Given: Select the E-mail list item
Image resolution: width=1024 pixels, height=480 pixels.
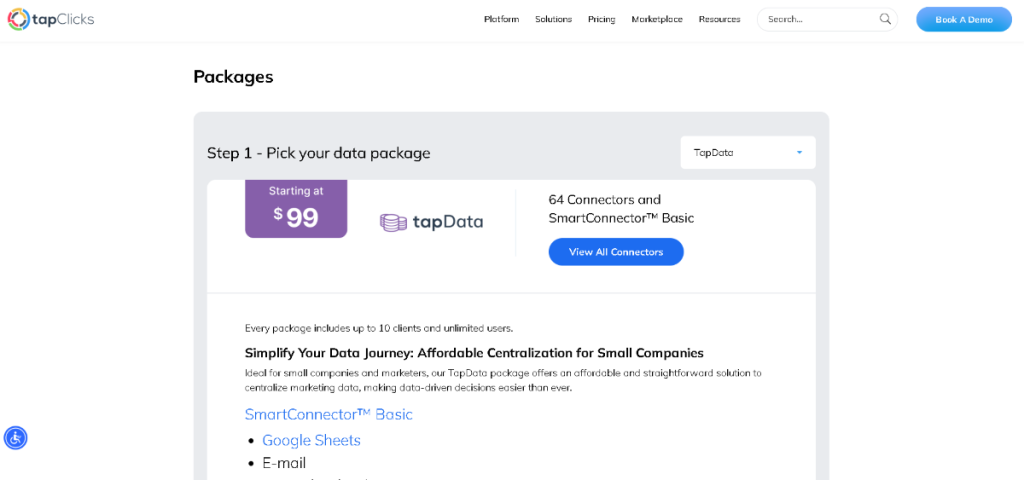Looking at the screenshot, I should pos(284,463).
